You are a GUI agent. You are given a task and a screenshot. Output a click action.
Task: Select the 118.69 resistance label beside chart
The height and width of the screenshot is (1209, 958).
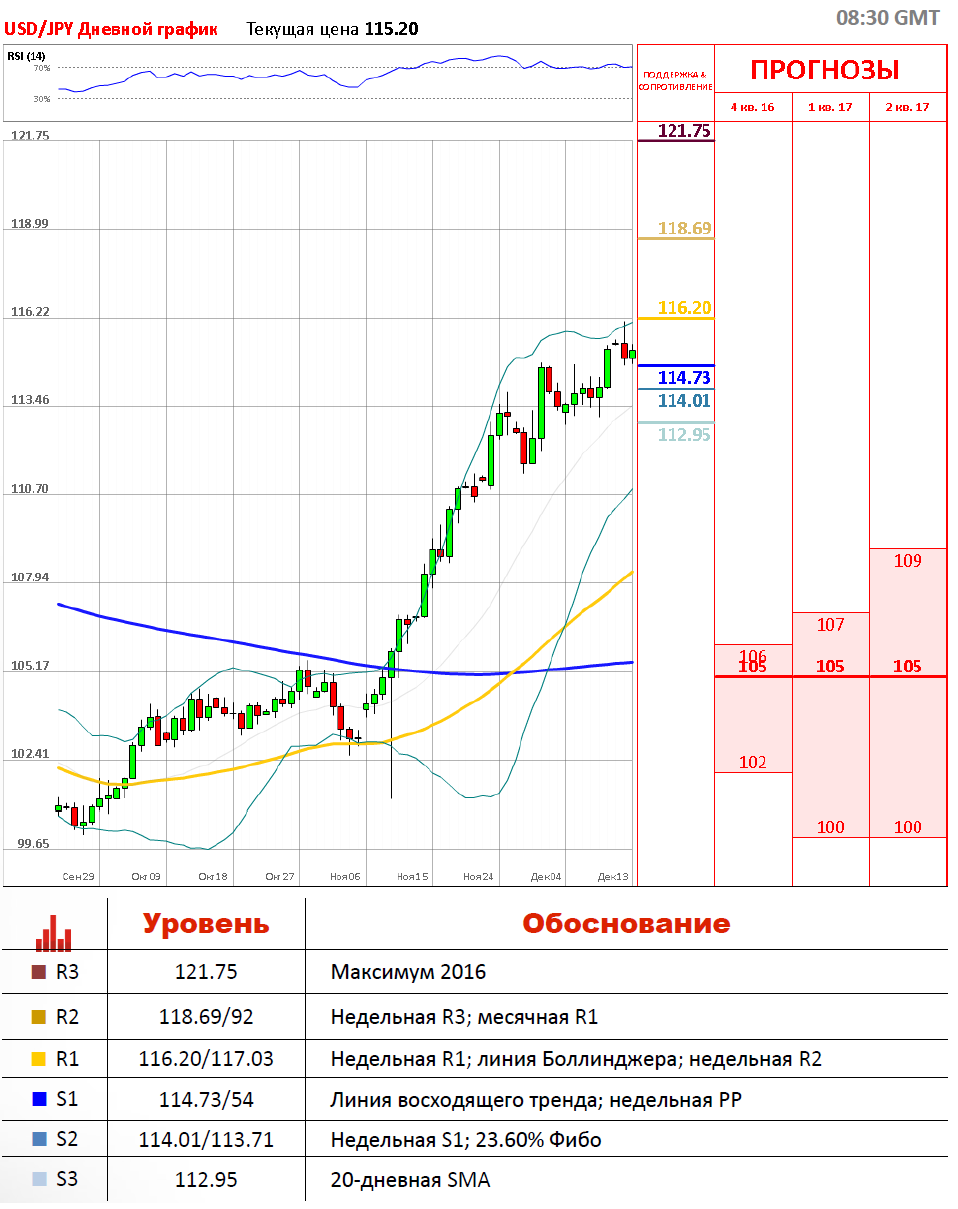pyautogui.click(x=684, y=229)
